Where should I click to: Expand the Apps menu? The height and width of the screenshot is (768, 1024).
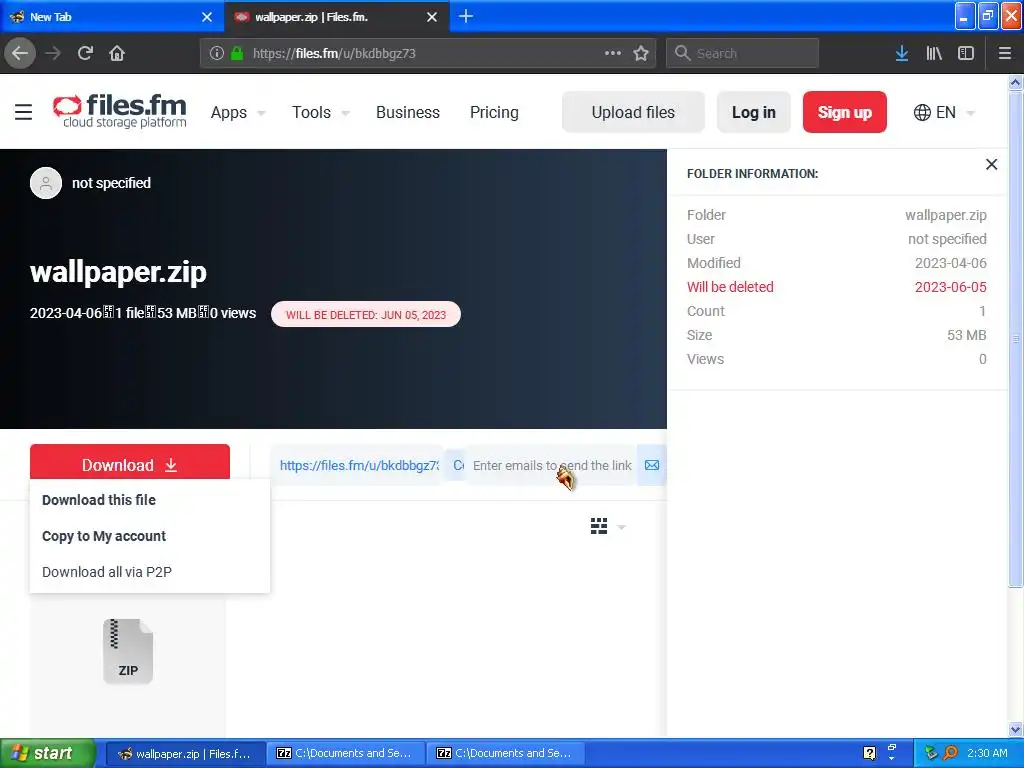pos(238,112)
